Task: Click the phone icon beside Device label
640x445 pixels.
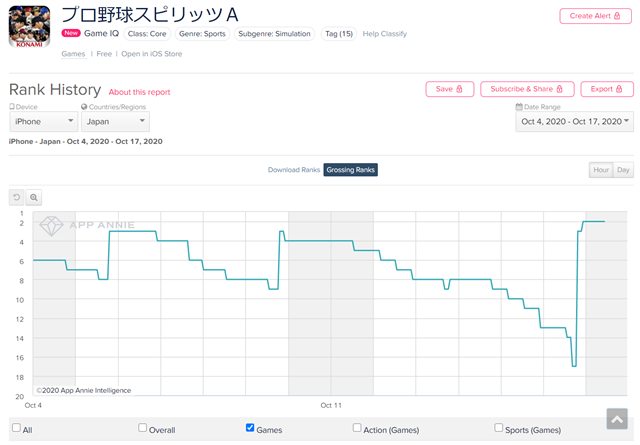Action: [12, 107]
